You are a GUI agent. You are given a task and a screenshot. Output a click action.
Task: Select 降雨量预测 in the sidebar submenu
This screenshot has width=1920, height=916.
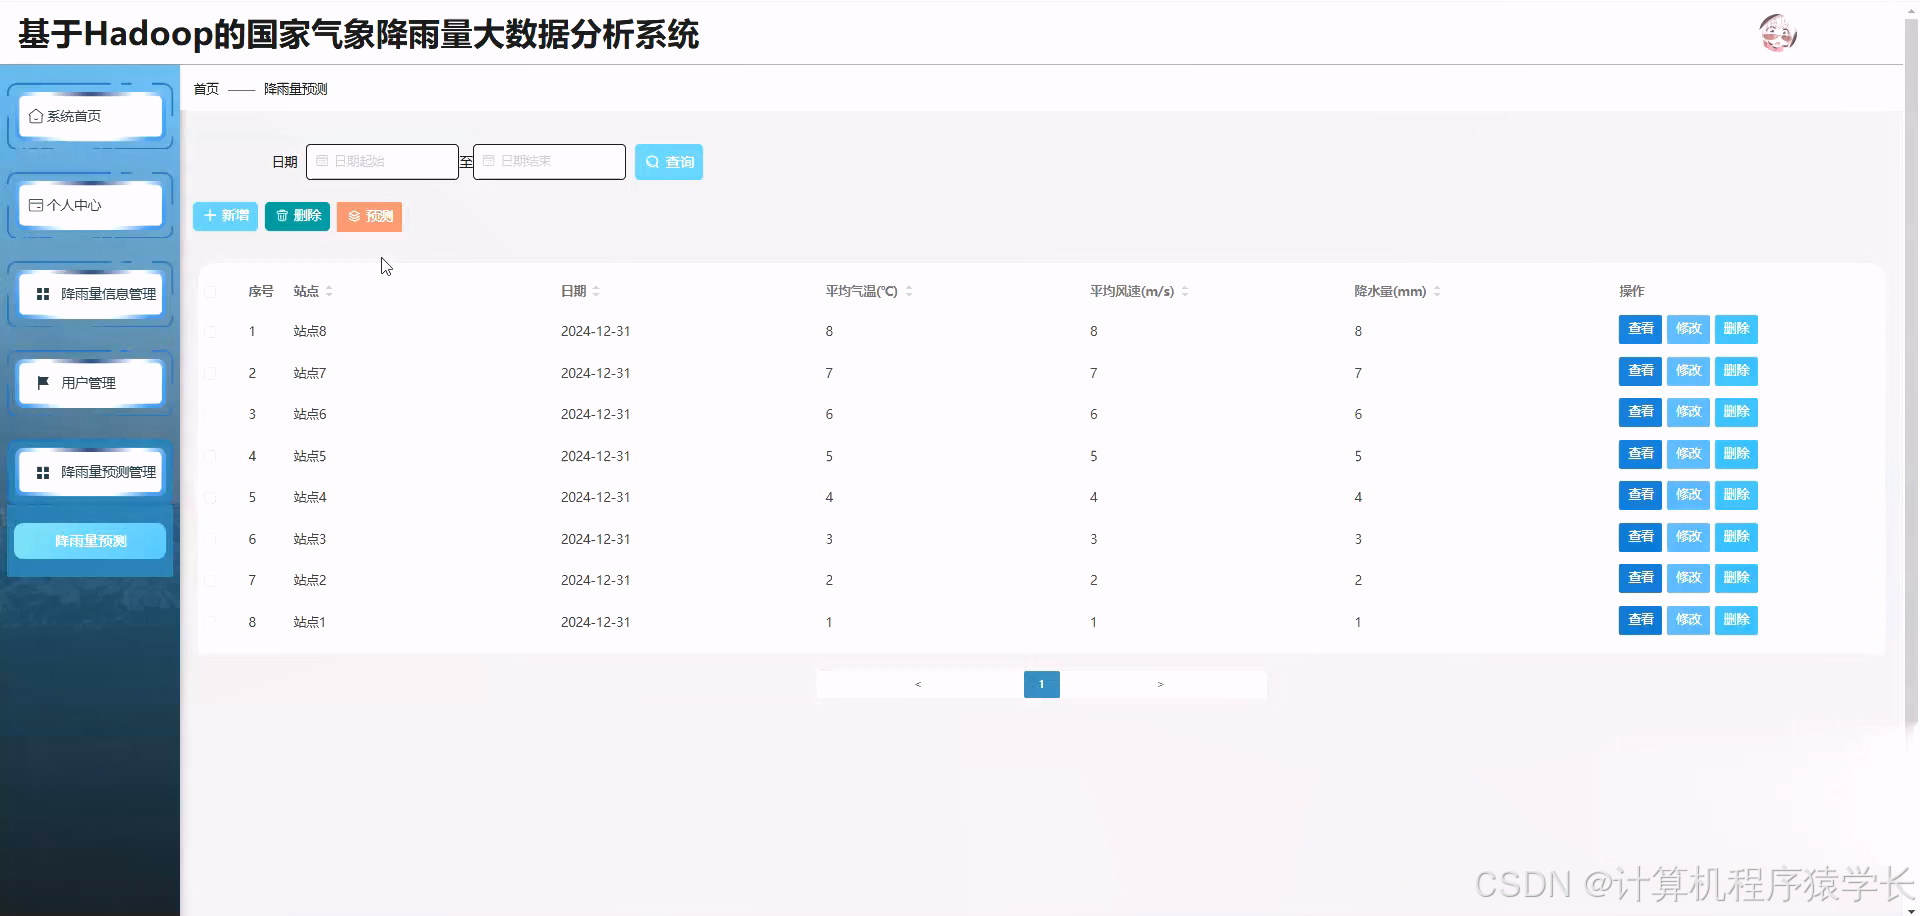pyautogui.click(x=90, y=540)
